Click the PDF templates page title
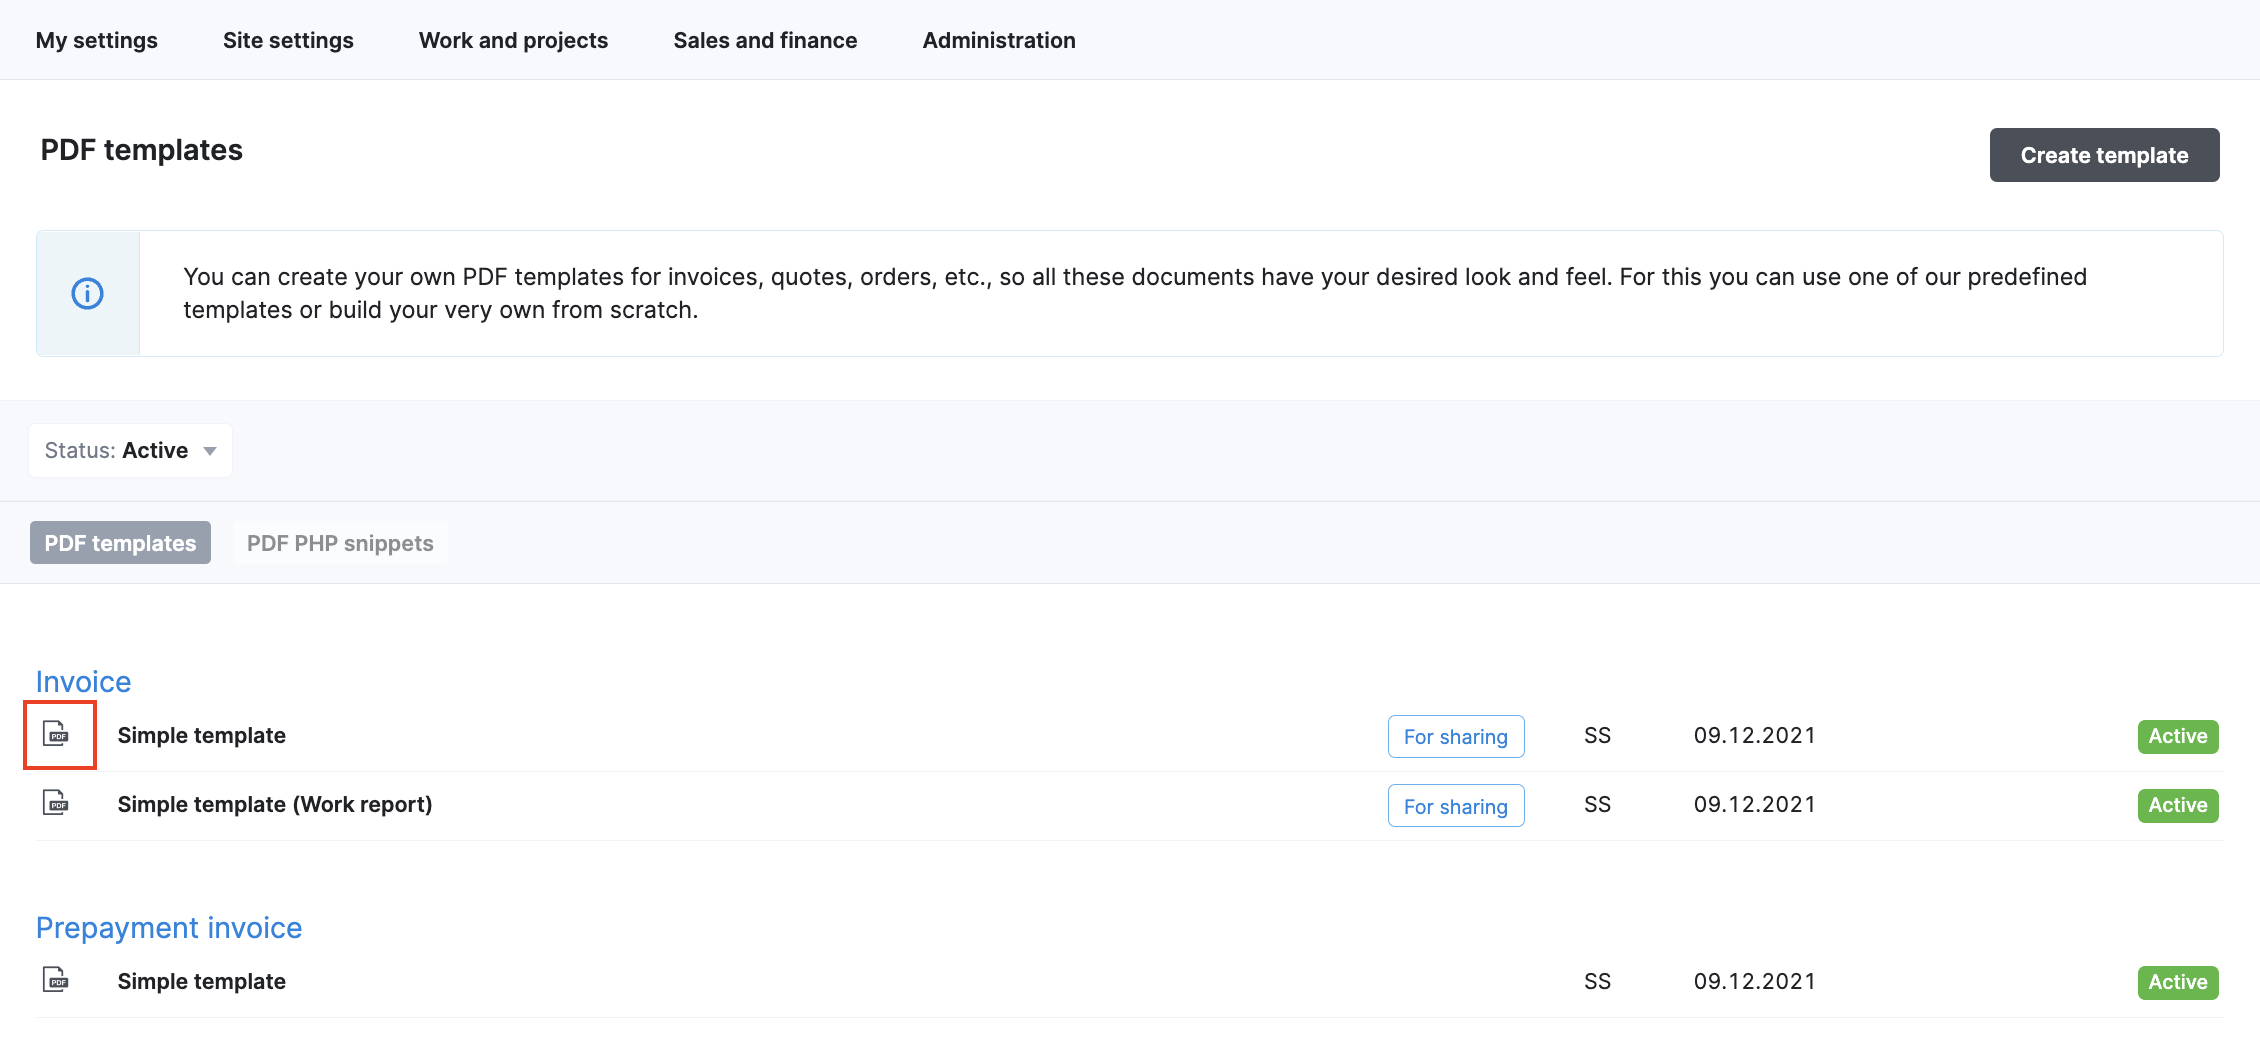Screen dimensions: 2260x1046 (x=142, y=150)
